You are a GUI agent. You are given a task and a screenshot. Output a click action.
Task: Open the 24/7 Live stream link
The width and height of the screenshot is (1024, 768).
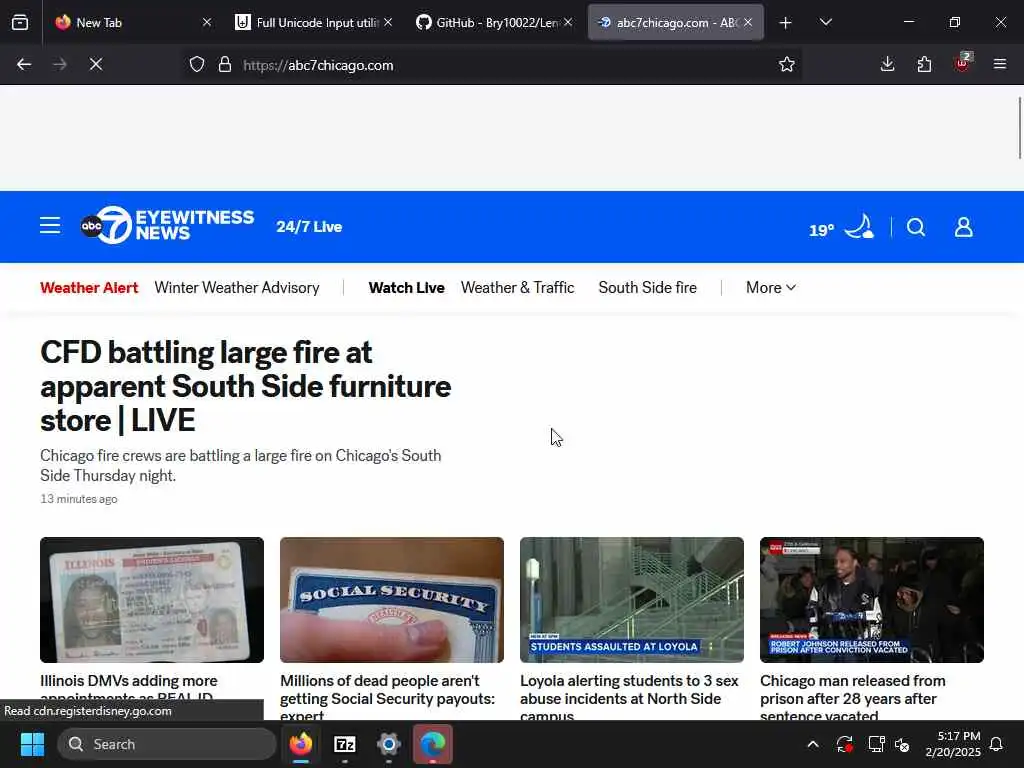pos(309,227)
